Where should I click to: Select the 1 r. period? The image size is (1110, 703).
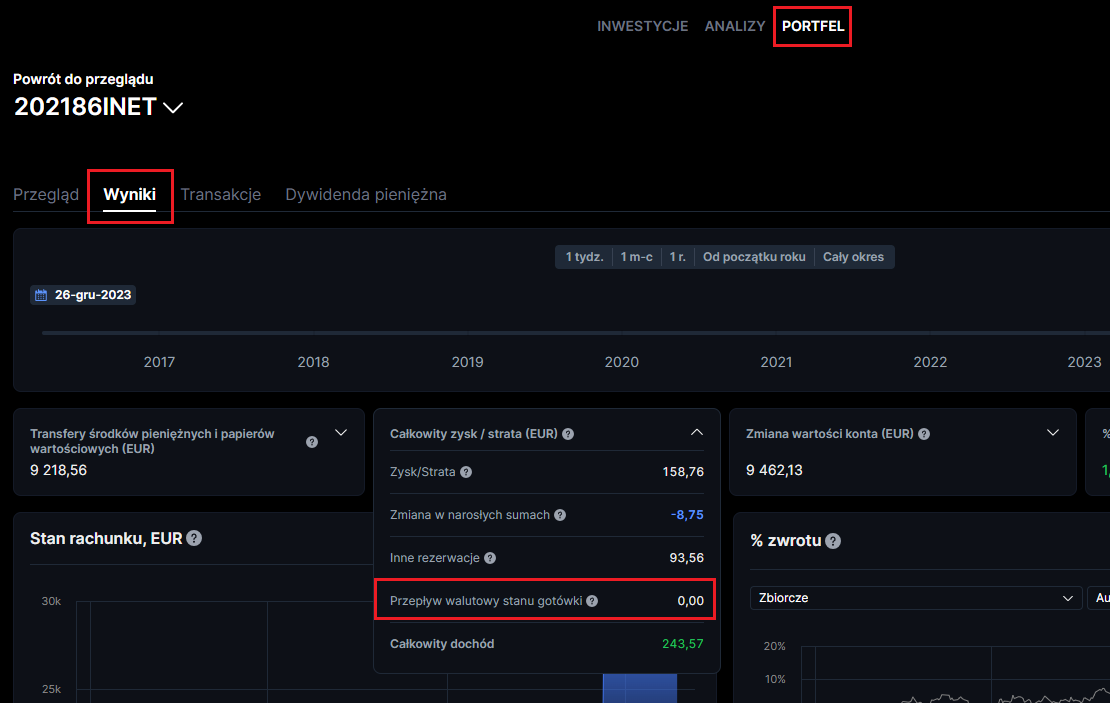677,257
